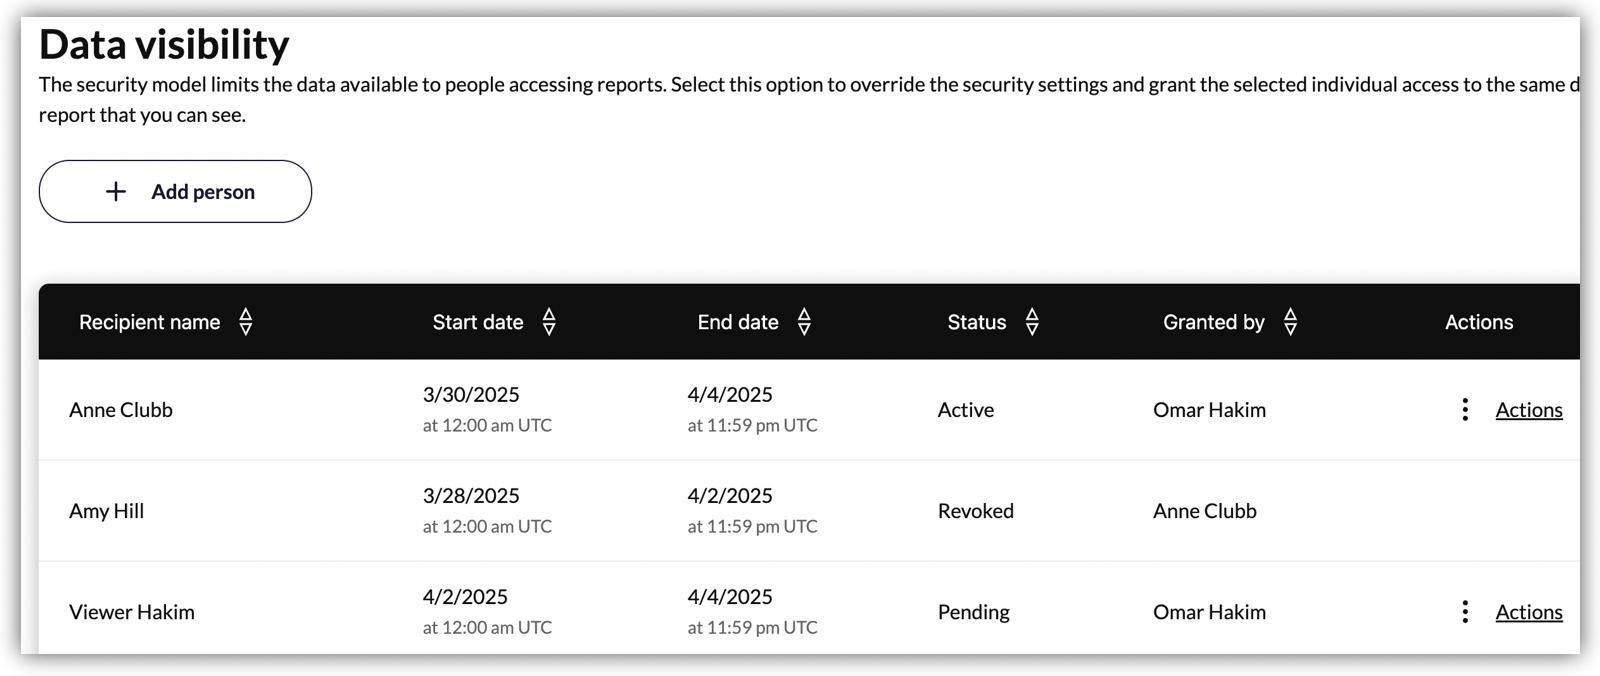Sort by Status using arrow icon
This screenshot has height=676, width=1600.
pyautogui.click(x=1032, y=322)
